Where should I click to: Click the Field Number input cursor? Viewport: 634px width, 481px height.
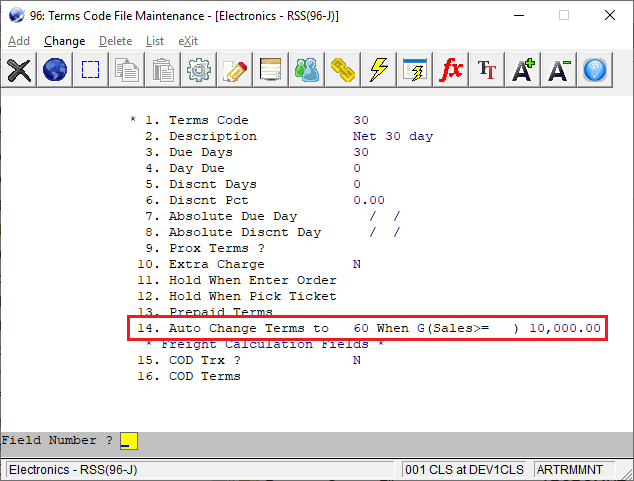pyautogui.click(x=128, y=441)
